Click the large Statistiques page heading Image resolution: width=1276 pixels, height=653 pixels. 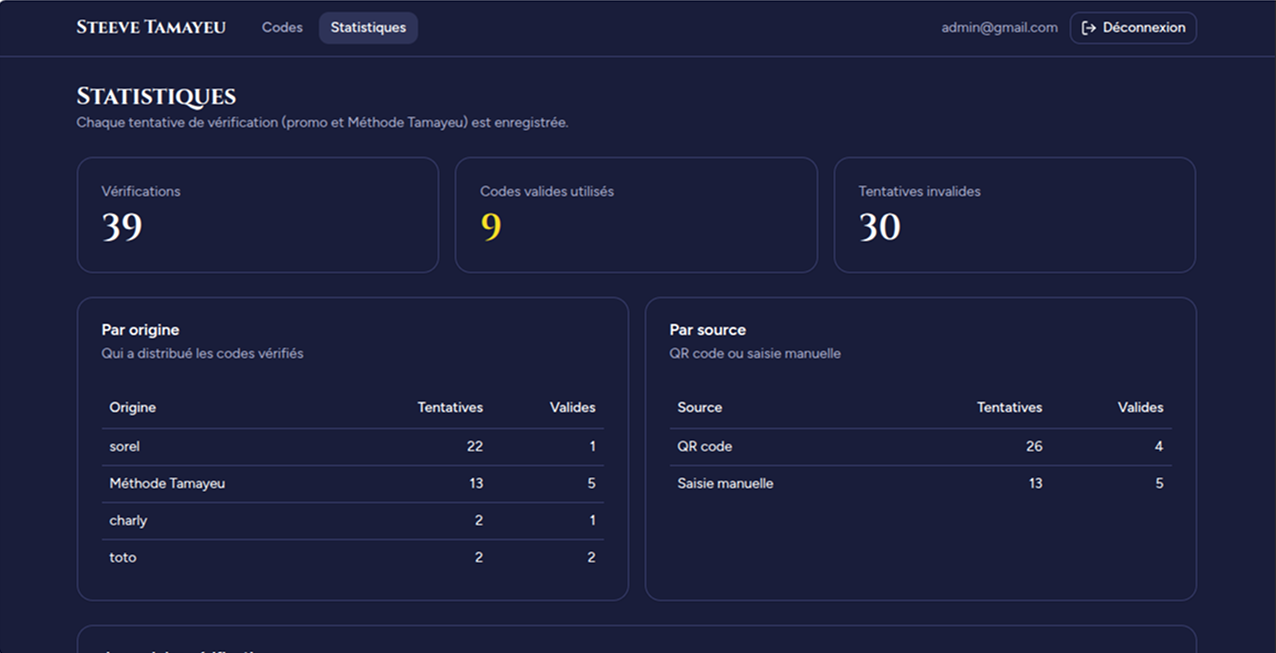156,96
